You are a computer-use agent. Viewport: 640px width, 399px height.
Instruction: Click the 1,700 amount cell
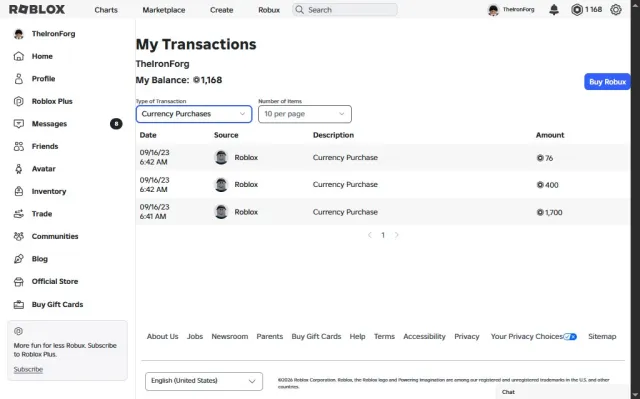[549, 212]
